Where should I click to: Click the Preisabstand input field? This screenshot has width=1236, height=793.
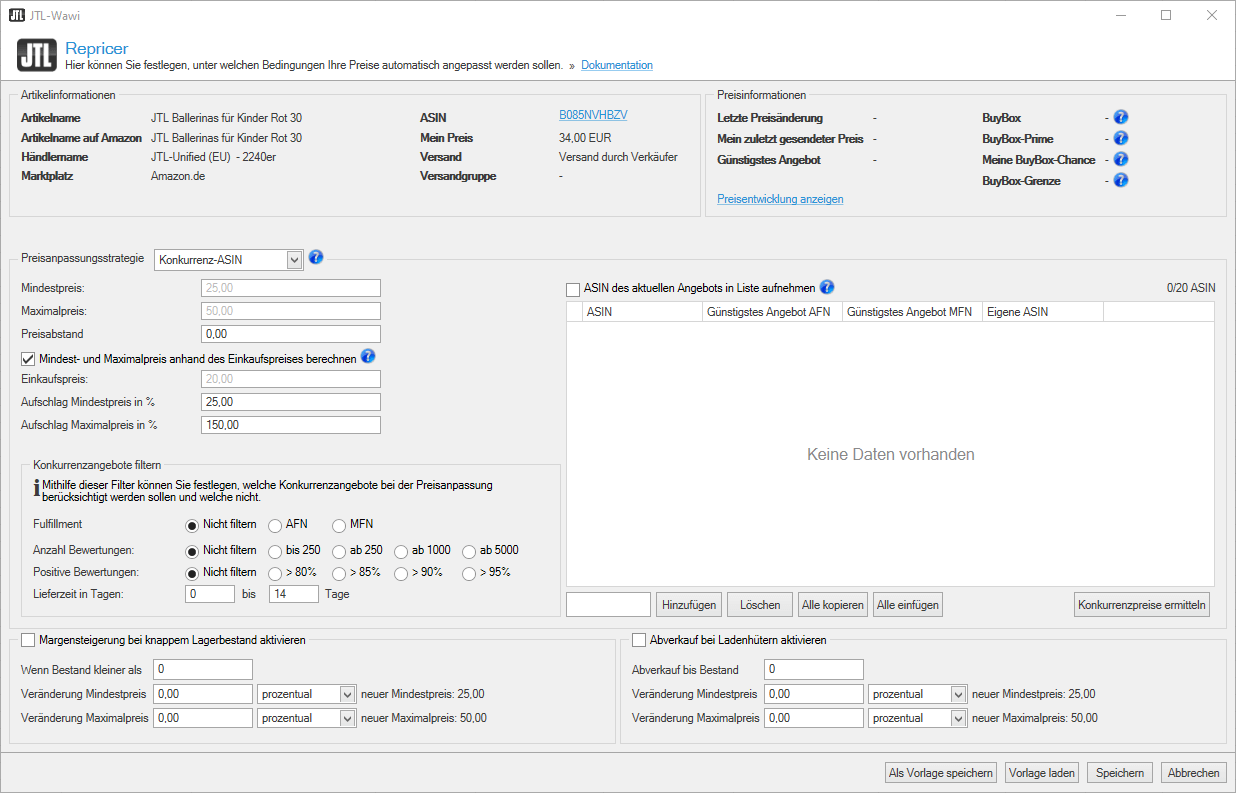click(291, 334)
